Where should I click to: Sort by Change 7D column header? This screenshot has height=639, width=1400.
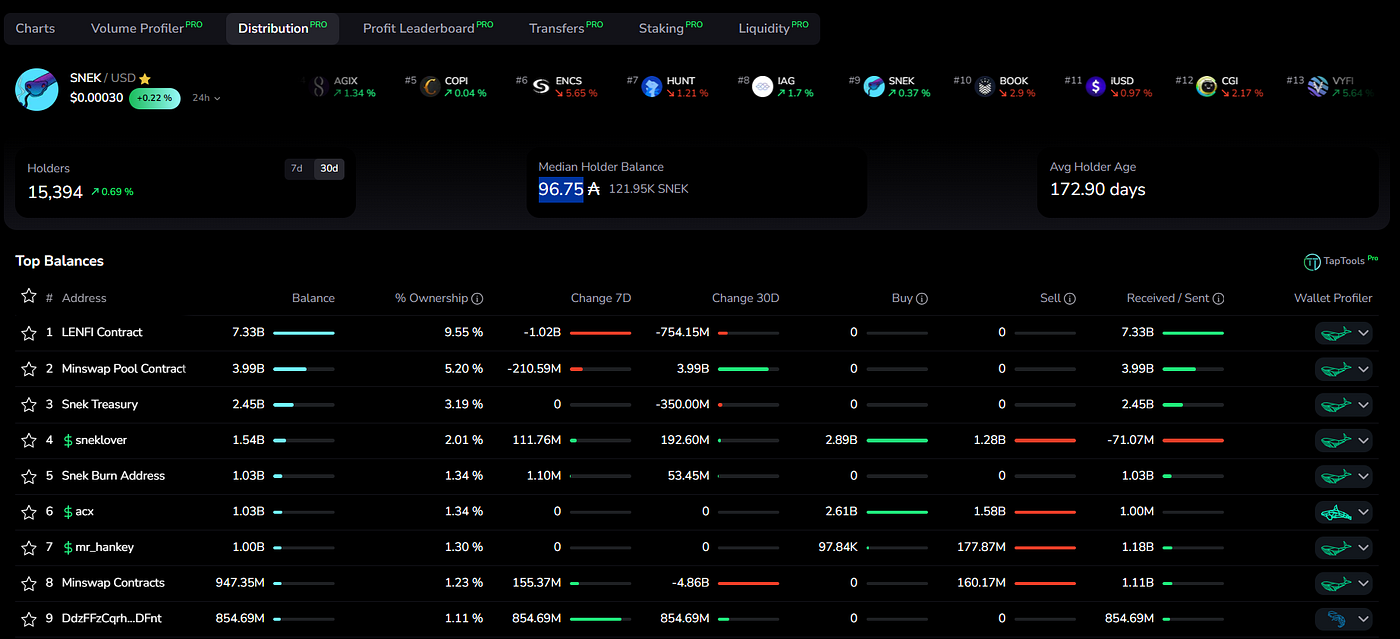[x=601, y=298]
